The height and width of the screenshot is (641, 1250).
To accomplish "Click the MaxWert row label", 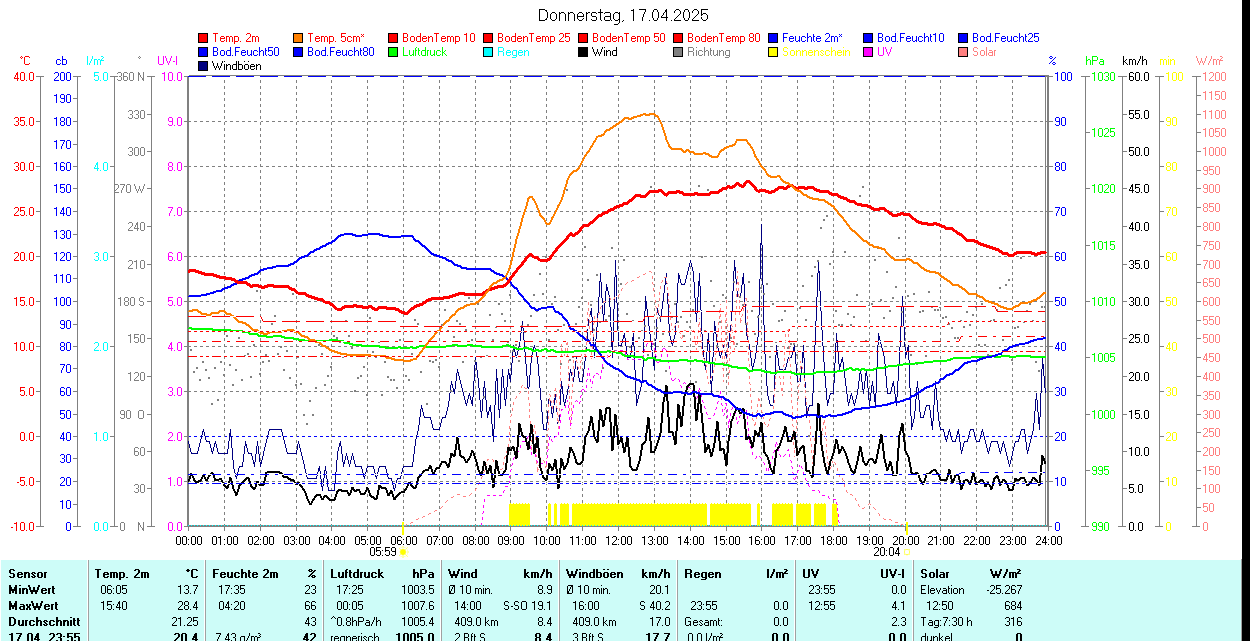I will pos(32,606).
